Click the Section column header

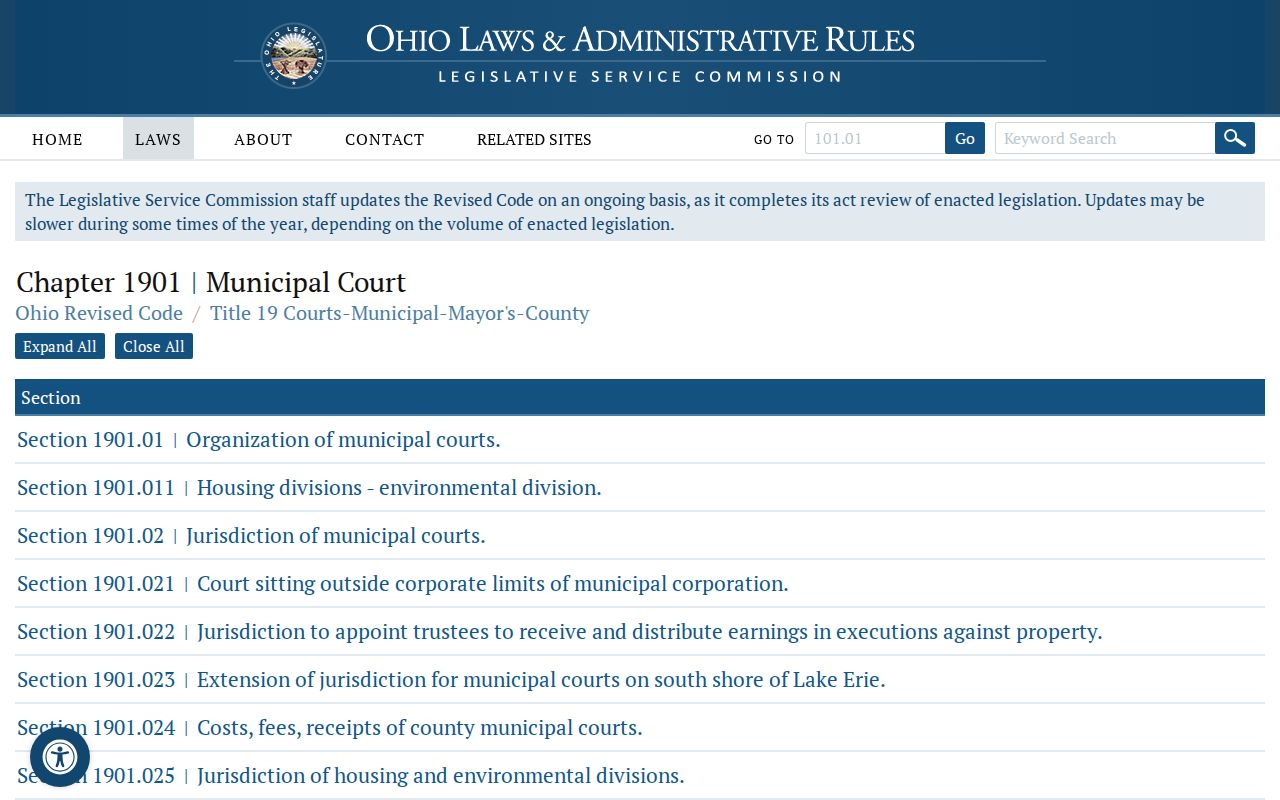[x=640, y=397]
